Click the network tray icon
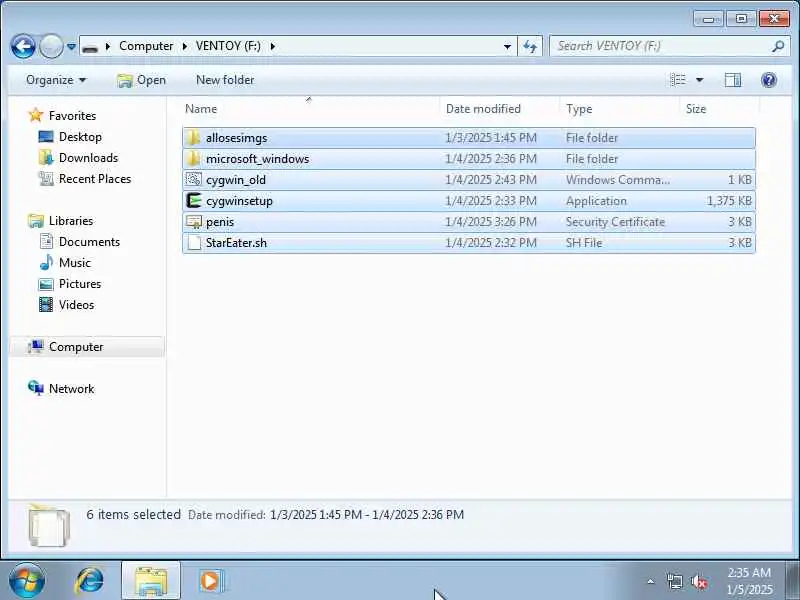 [674, 581]
